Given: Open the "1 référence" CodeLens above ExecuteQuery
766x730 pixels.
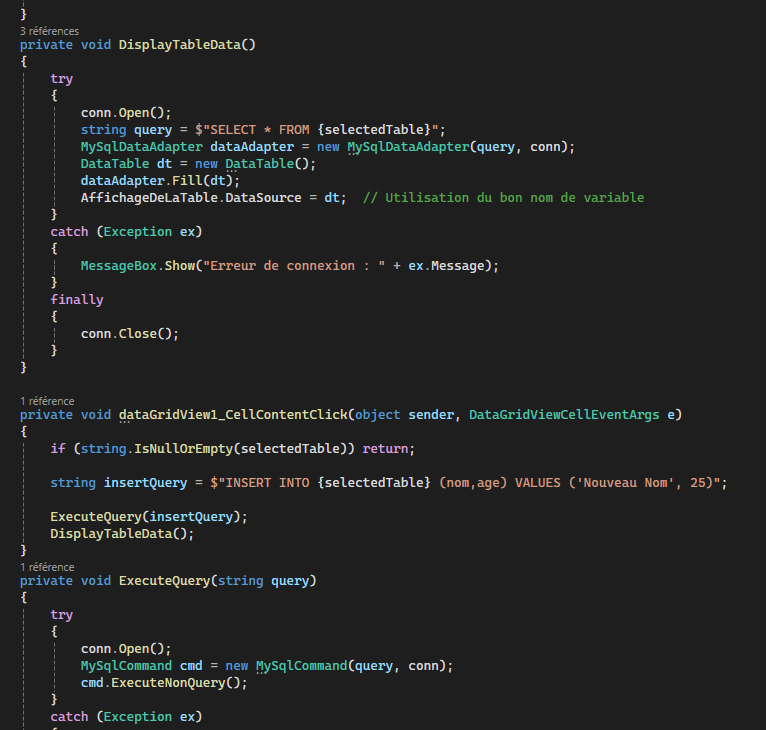Looking at the screenshot, I should click(47, 567).
